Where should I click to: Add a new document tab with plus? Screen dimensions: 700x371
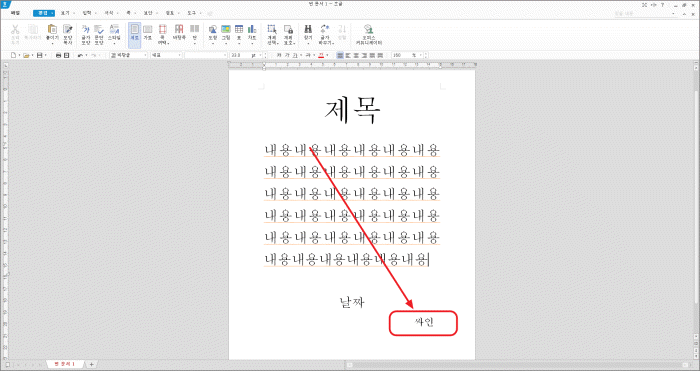click(x=92, y=364)
